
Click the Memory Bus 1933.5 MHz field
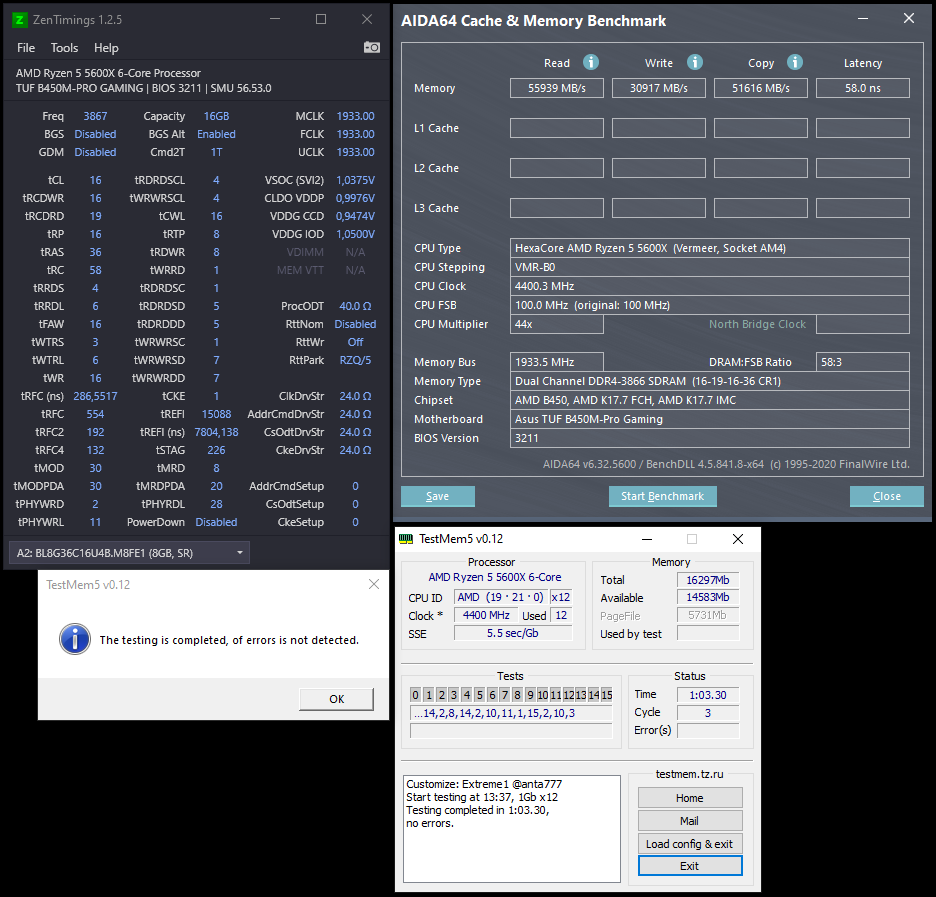pyautogui.click(x=557, y=362)
